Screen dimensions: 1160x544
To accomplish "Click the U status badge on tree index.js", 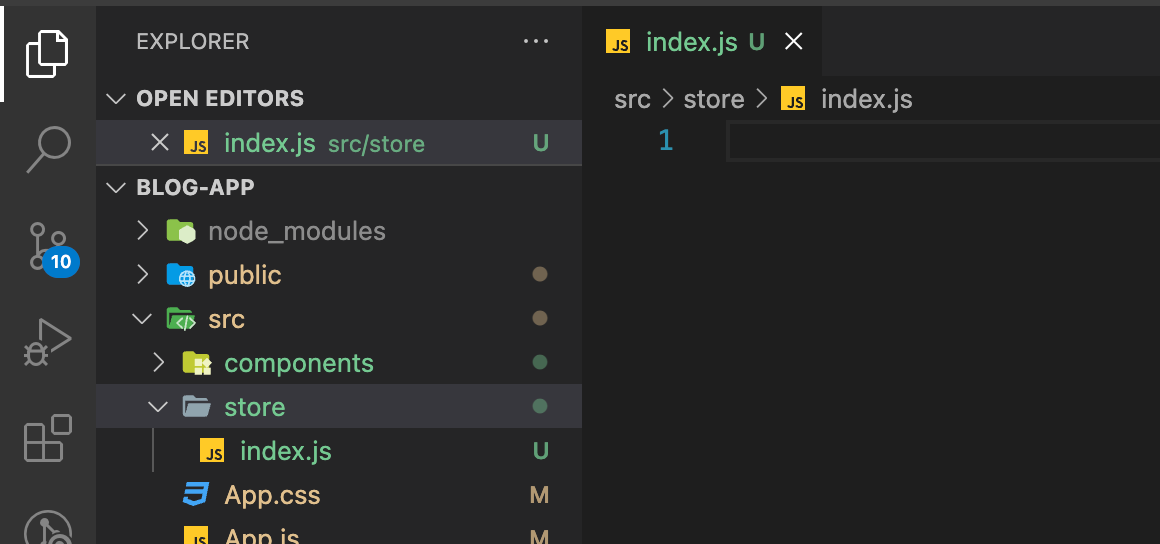I will (541, 451).
